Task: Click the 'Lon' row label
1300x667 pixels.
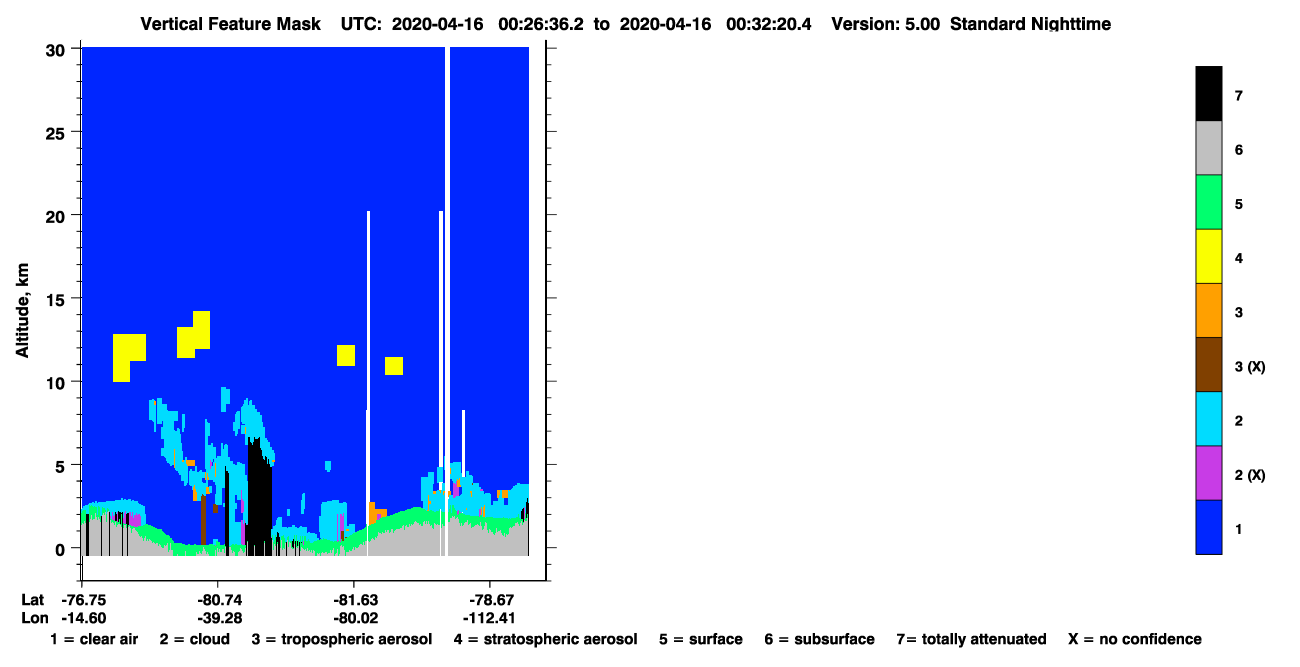Action: pos(33,618)
